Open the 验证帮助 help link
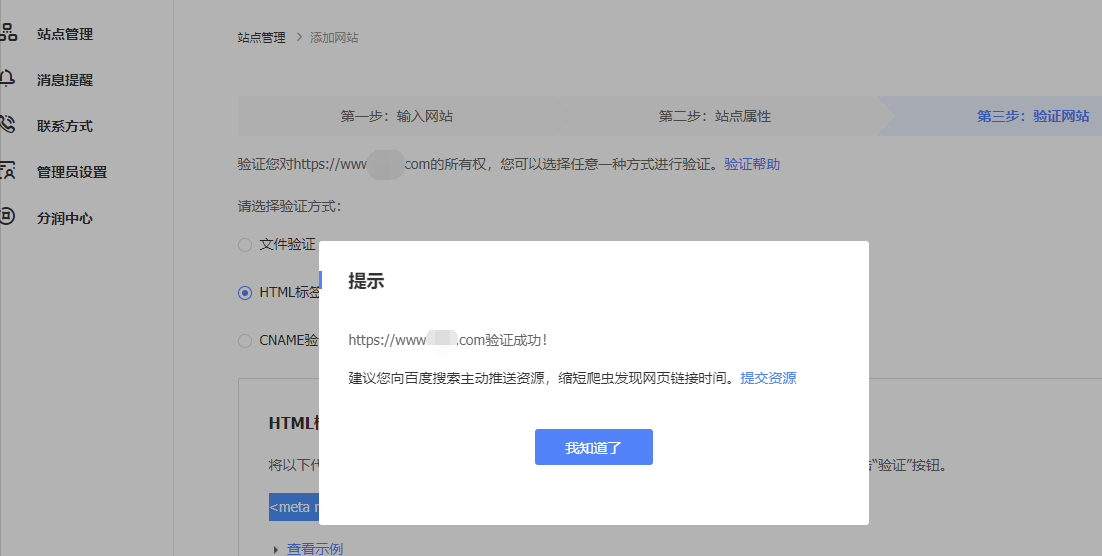The width and height of the screenshot is (1102, 556). click(x=752, y=164)
